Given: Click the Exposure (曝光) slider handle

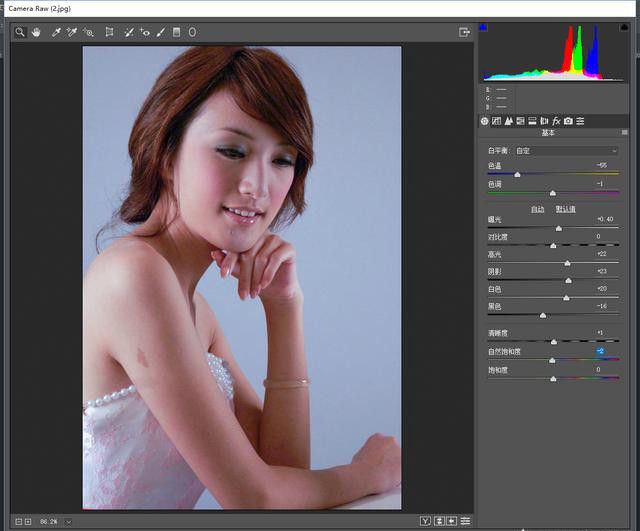Looking at the screenshot, I should 559,229.
